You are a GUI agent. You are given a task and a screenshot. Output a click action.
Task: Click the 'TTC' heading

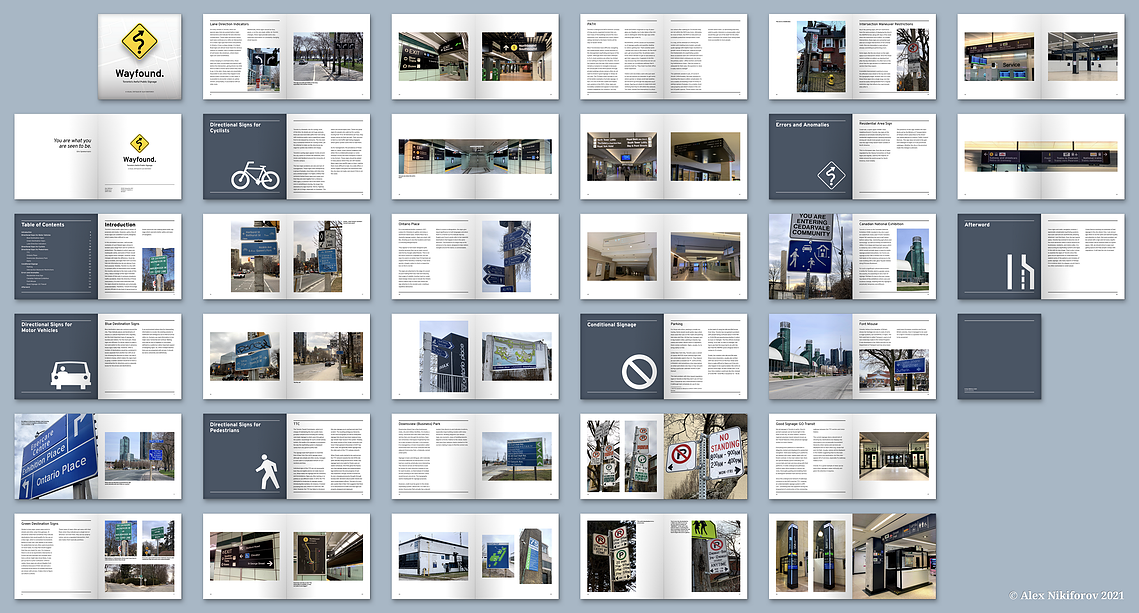(x=296, y=423)
